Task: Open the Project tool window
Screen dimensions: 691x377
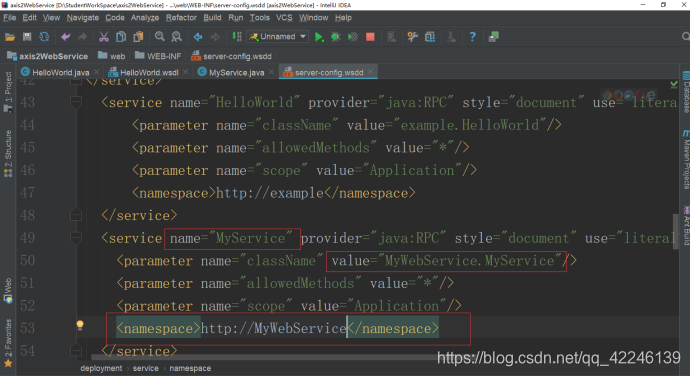Action: pos(8,92)
